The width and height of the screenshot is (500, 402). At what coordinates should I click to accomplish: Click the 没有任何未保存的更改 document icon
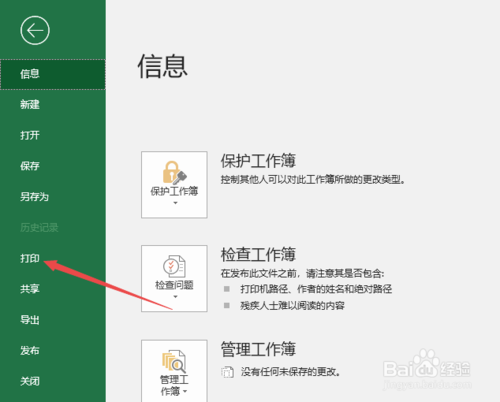pyautogui.click(x=227, y=372)
